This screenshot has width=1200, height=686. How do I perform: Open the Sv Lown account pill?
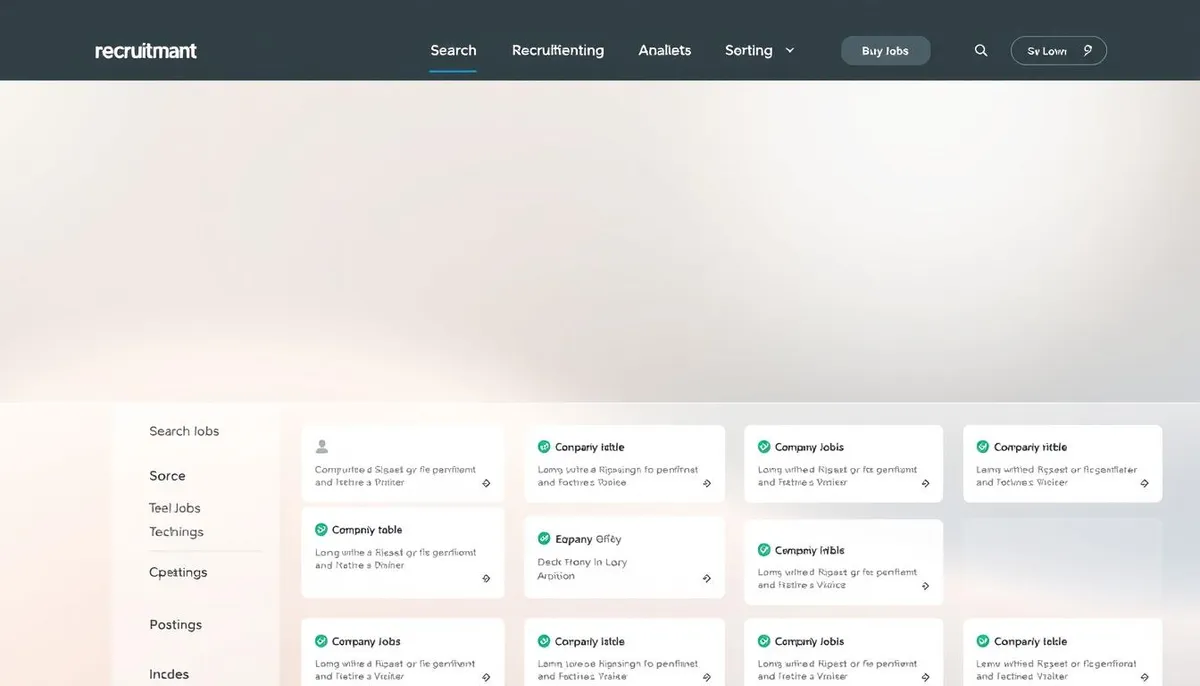click(x=1058, y=51)
